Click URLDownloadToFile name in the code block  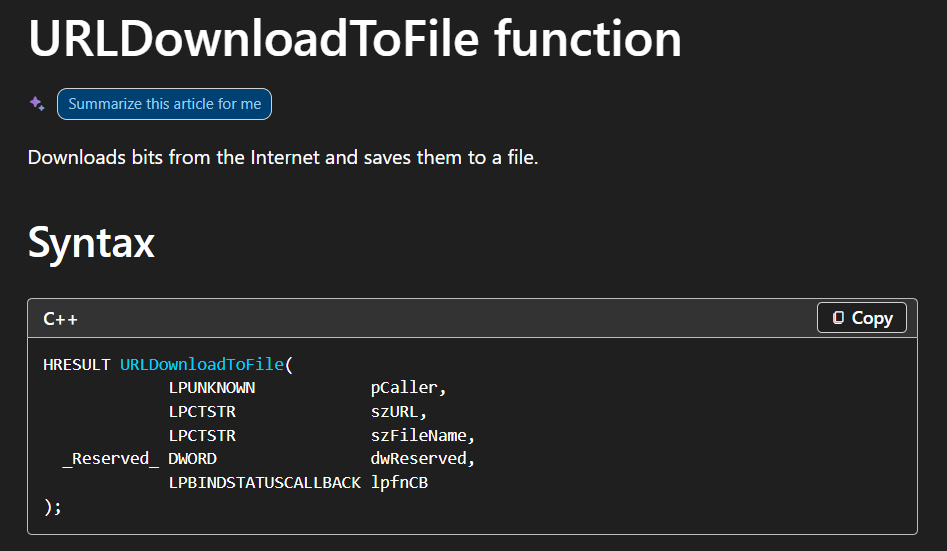[x=202, y=365]
